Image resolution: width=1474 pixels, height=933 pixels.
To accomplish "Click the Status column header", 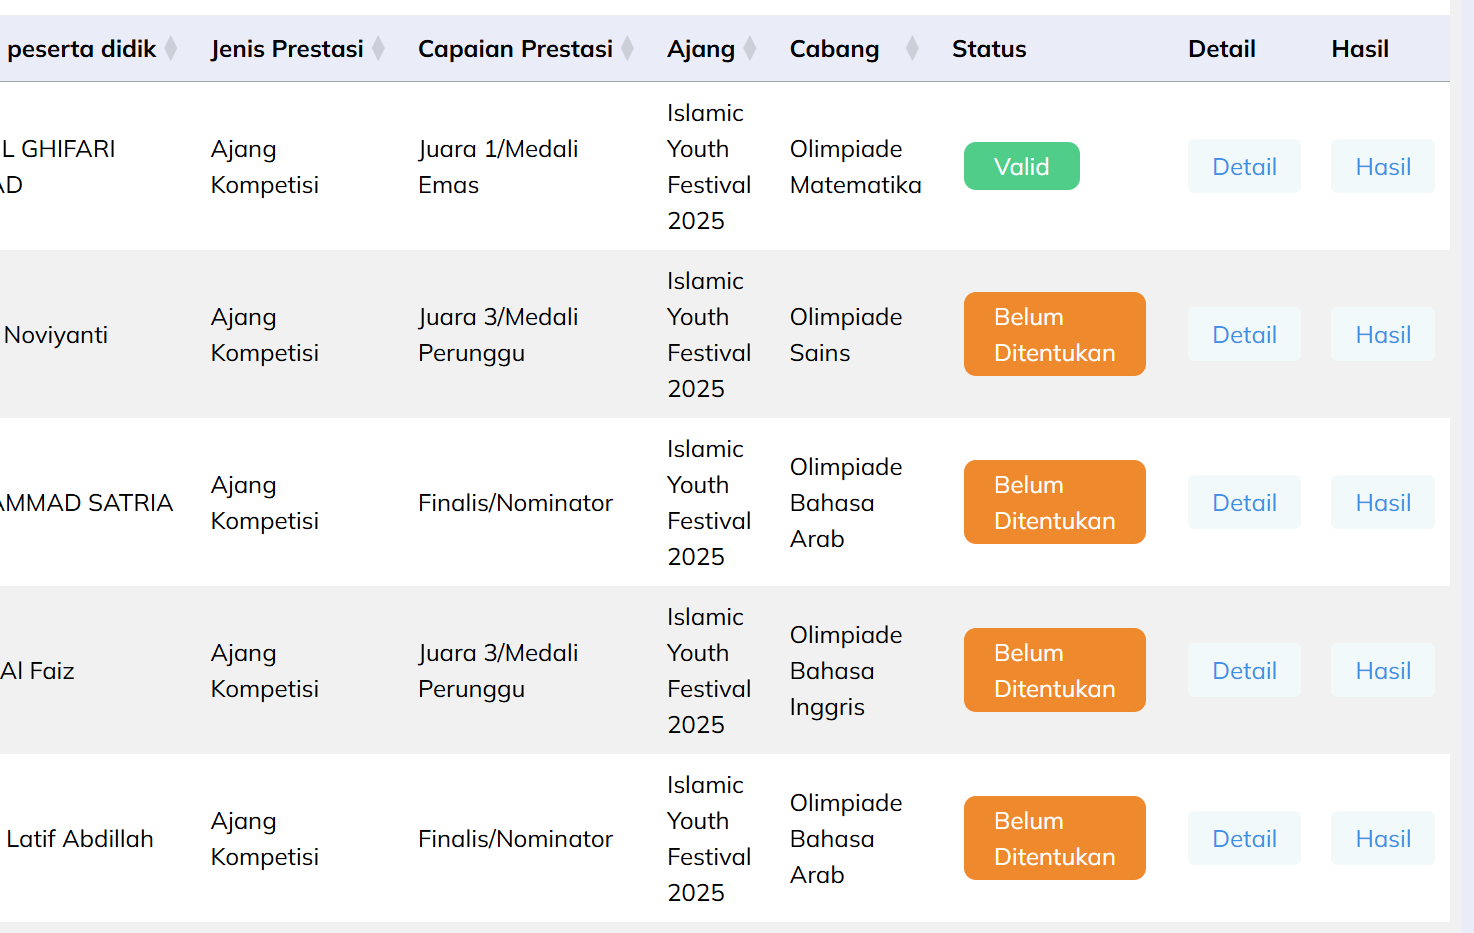I will pyautogui.click(x=989, y=49).
